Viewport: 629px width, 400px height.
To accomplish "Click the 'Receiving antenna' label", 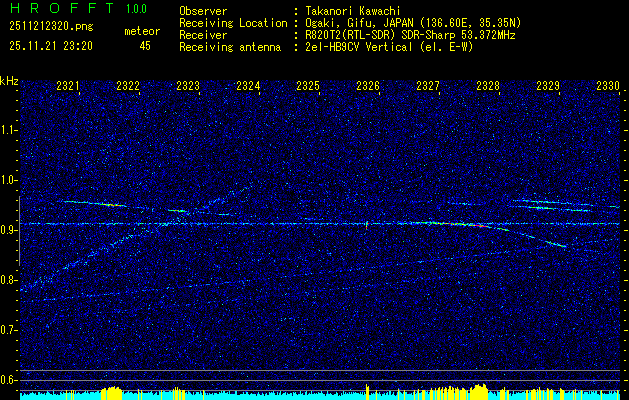I will point(230,47).
